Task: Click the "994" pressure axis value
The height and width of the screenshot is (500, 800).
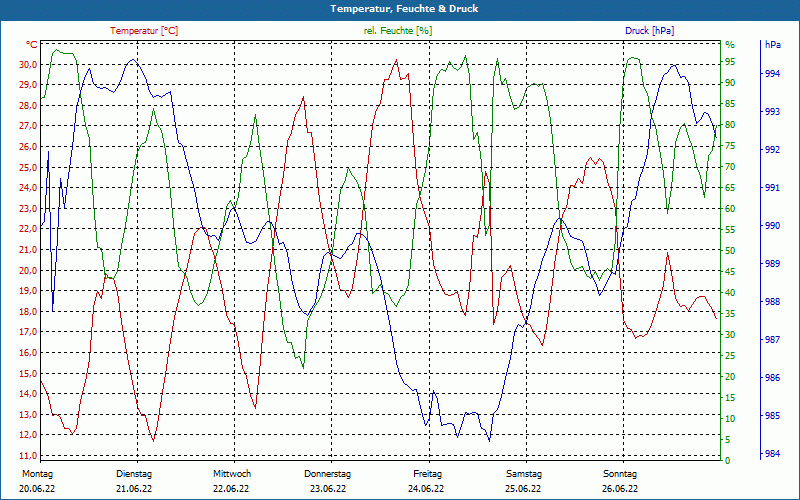Action: (773, 73)
